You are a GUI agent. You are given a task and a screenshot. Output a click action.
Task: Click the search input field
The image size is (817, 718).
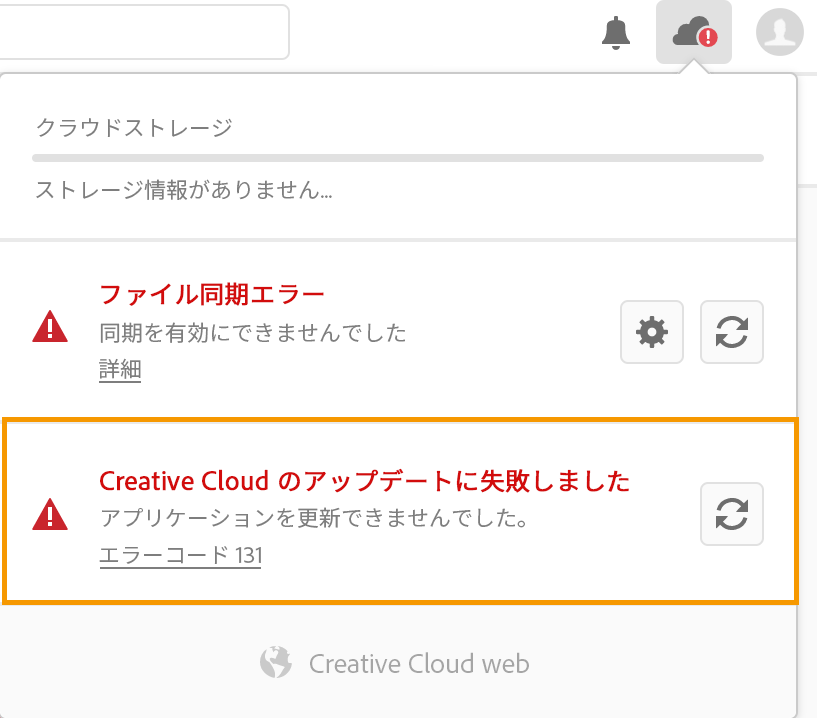click(x=144, y=32)
